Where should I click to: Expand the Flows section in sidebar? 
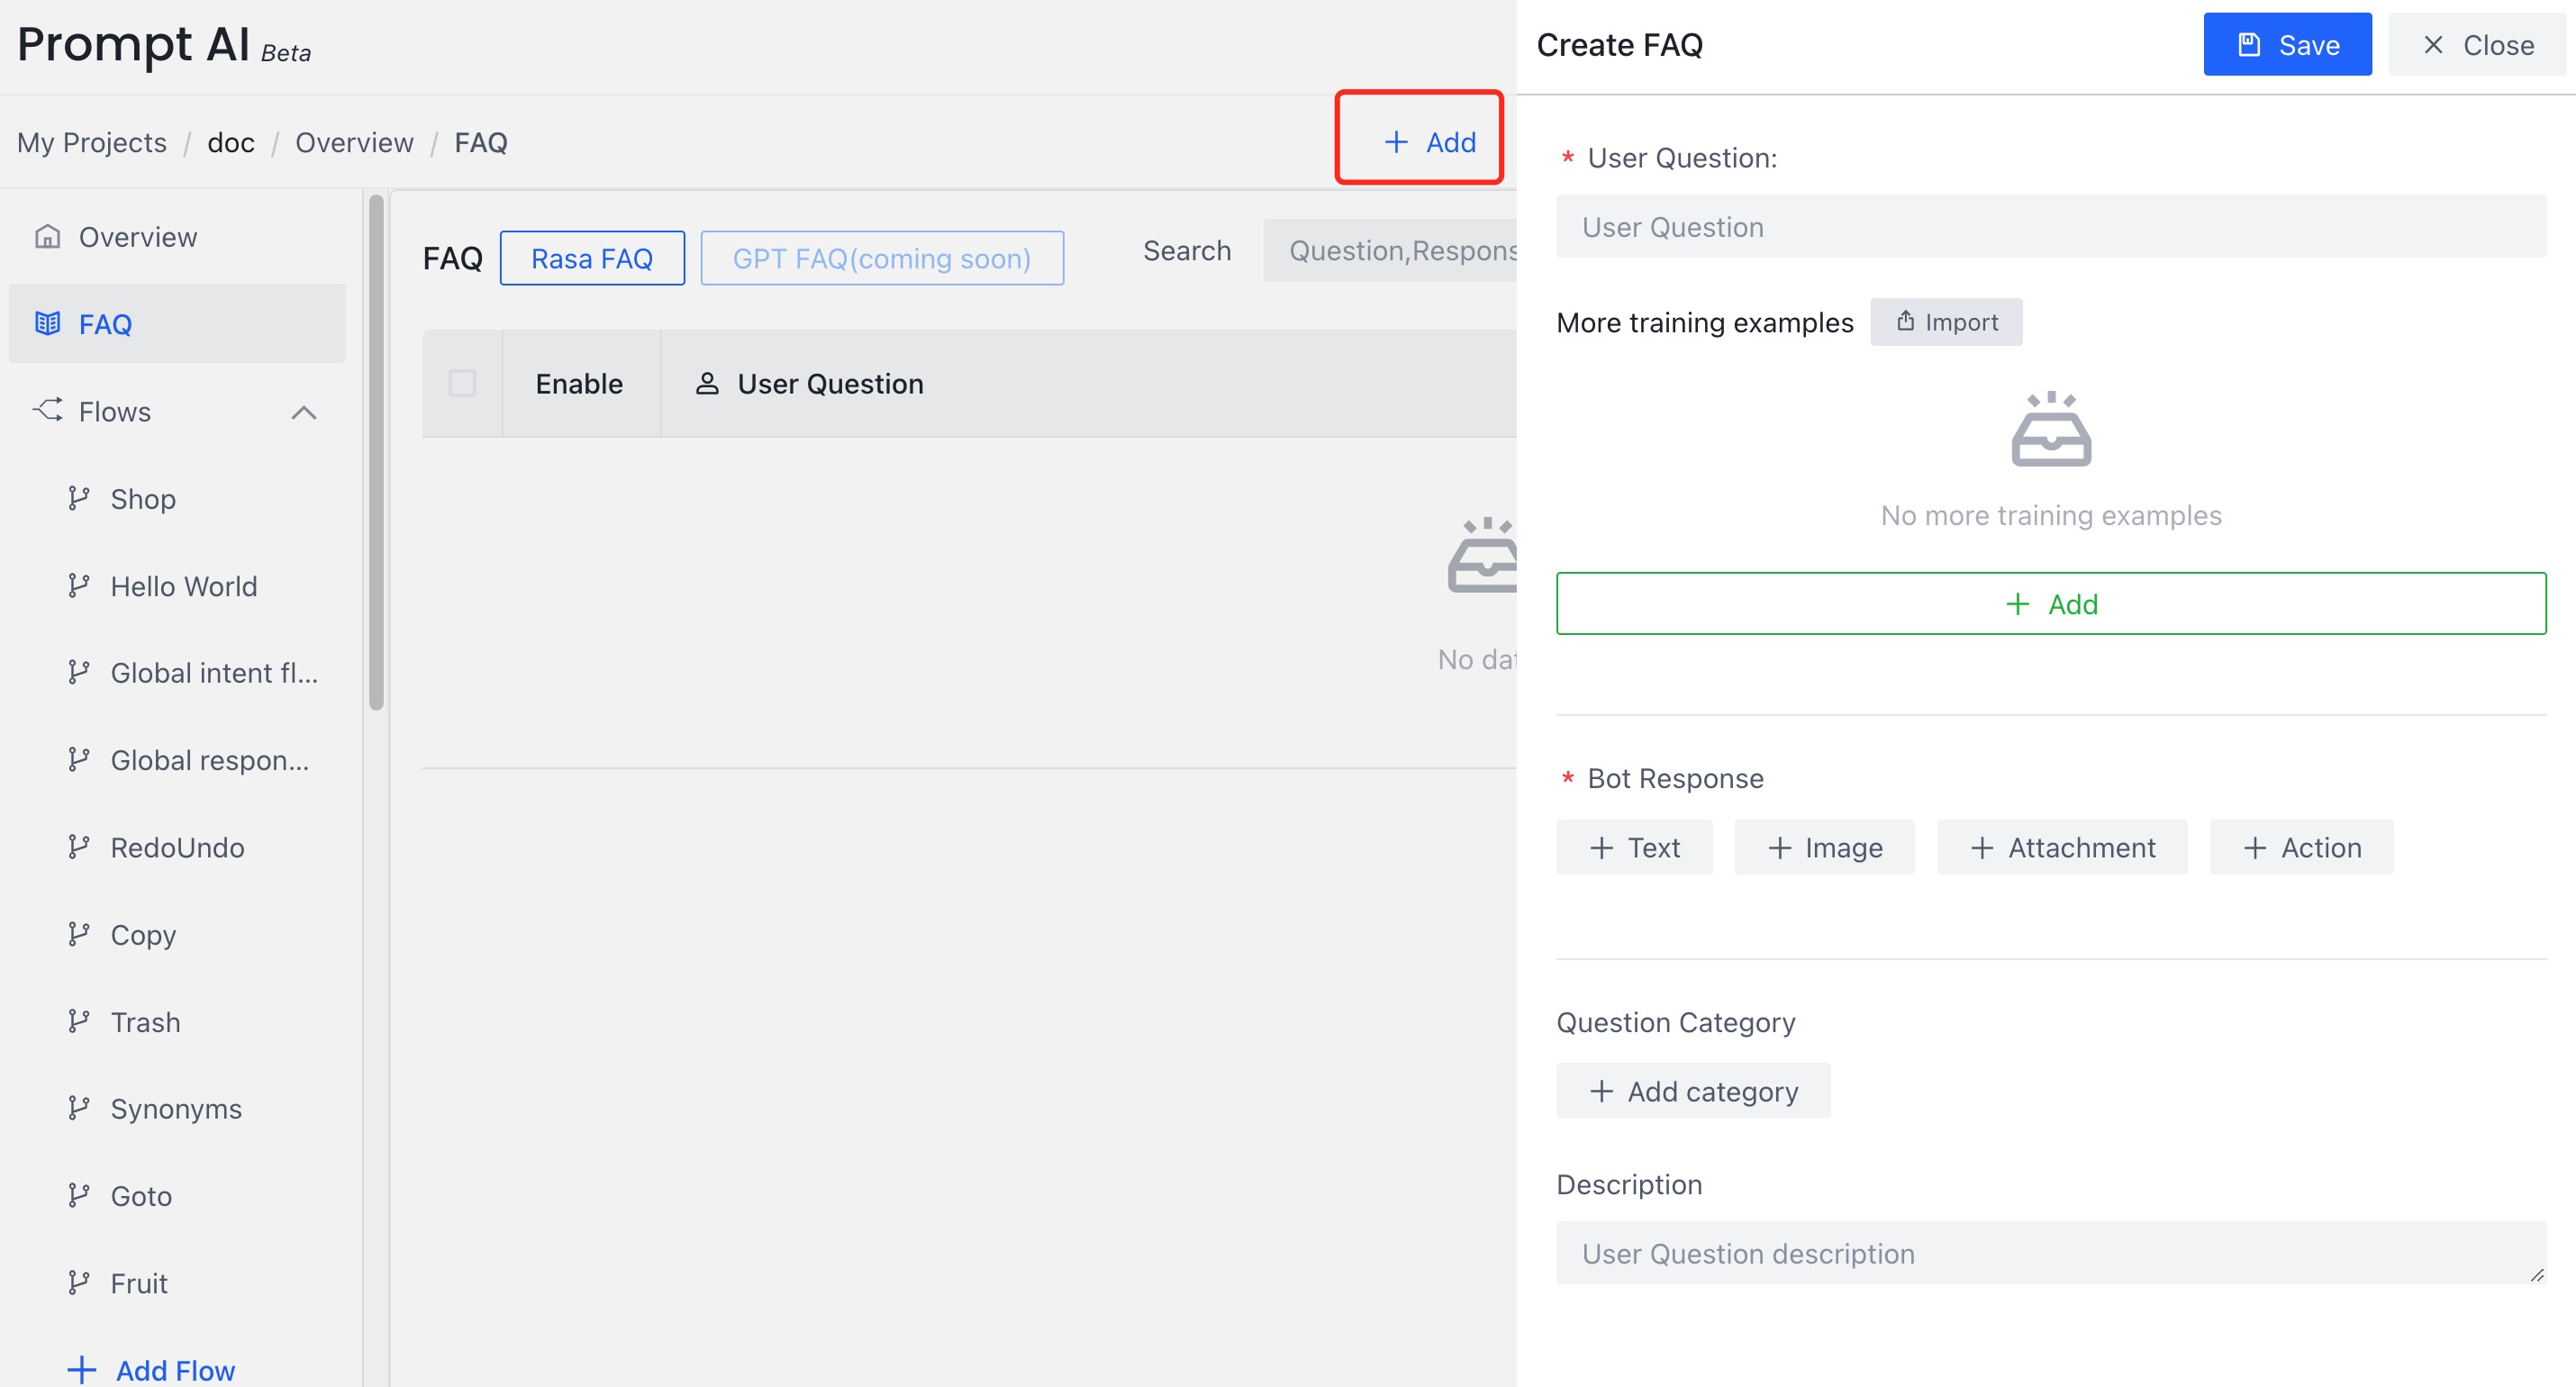pos(304,412)
